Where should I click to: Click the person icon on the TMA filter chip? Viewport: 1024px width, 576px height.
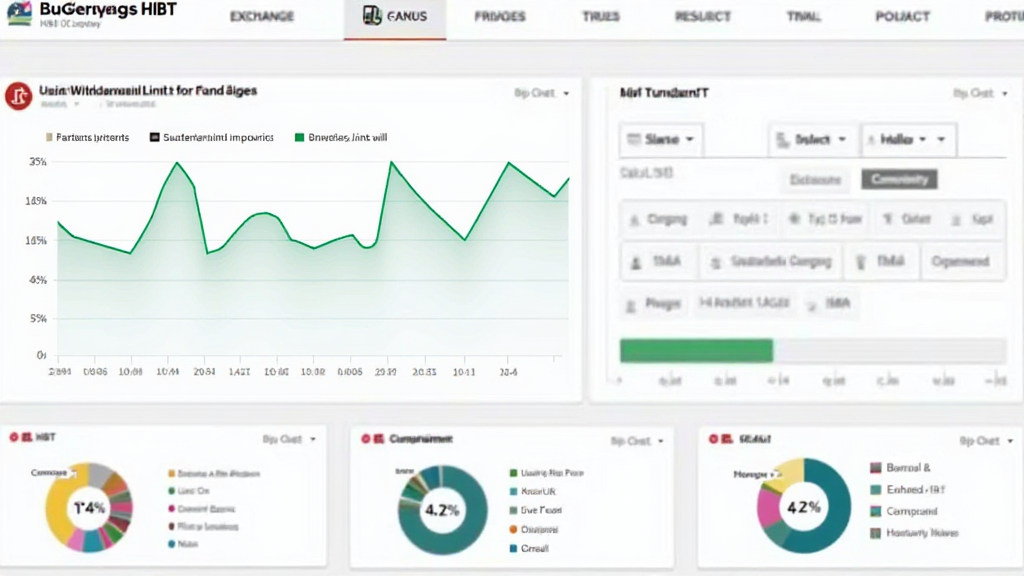(x=635, y=261)
